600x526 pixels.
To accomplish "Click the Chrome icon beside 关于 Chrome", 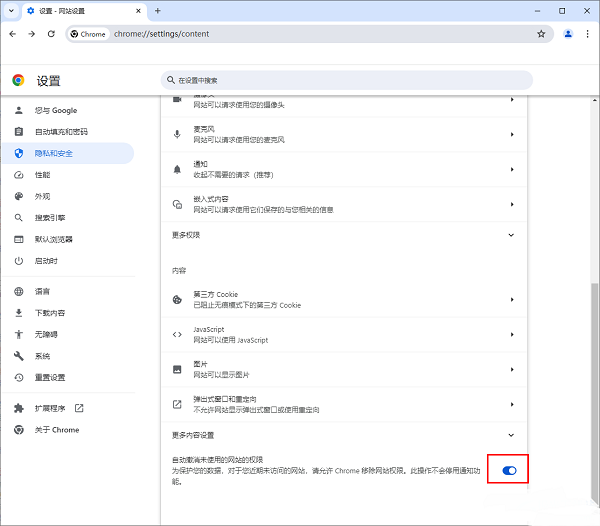I will point(19,430).
